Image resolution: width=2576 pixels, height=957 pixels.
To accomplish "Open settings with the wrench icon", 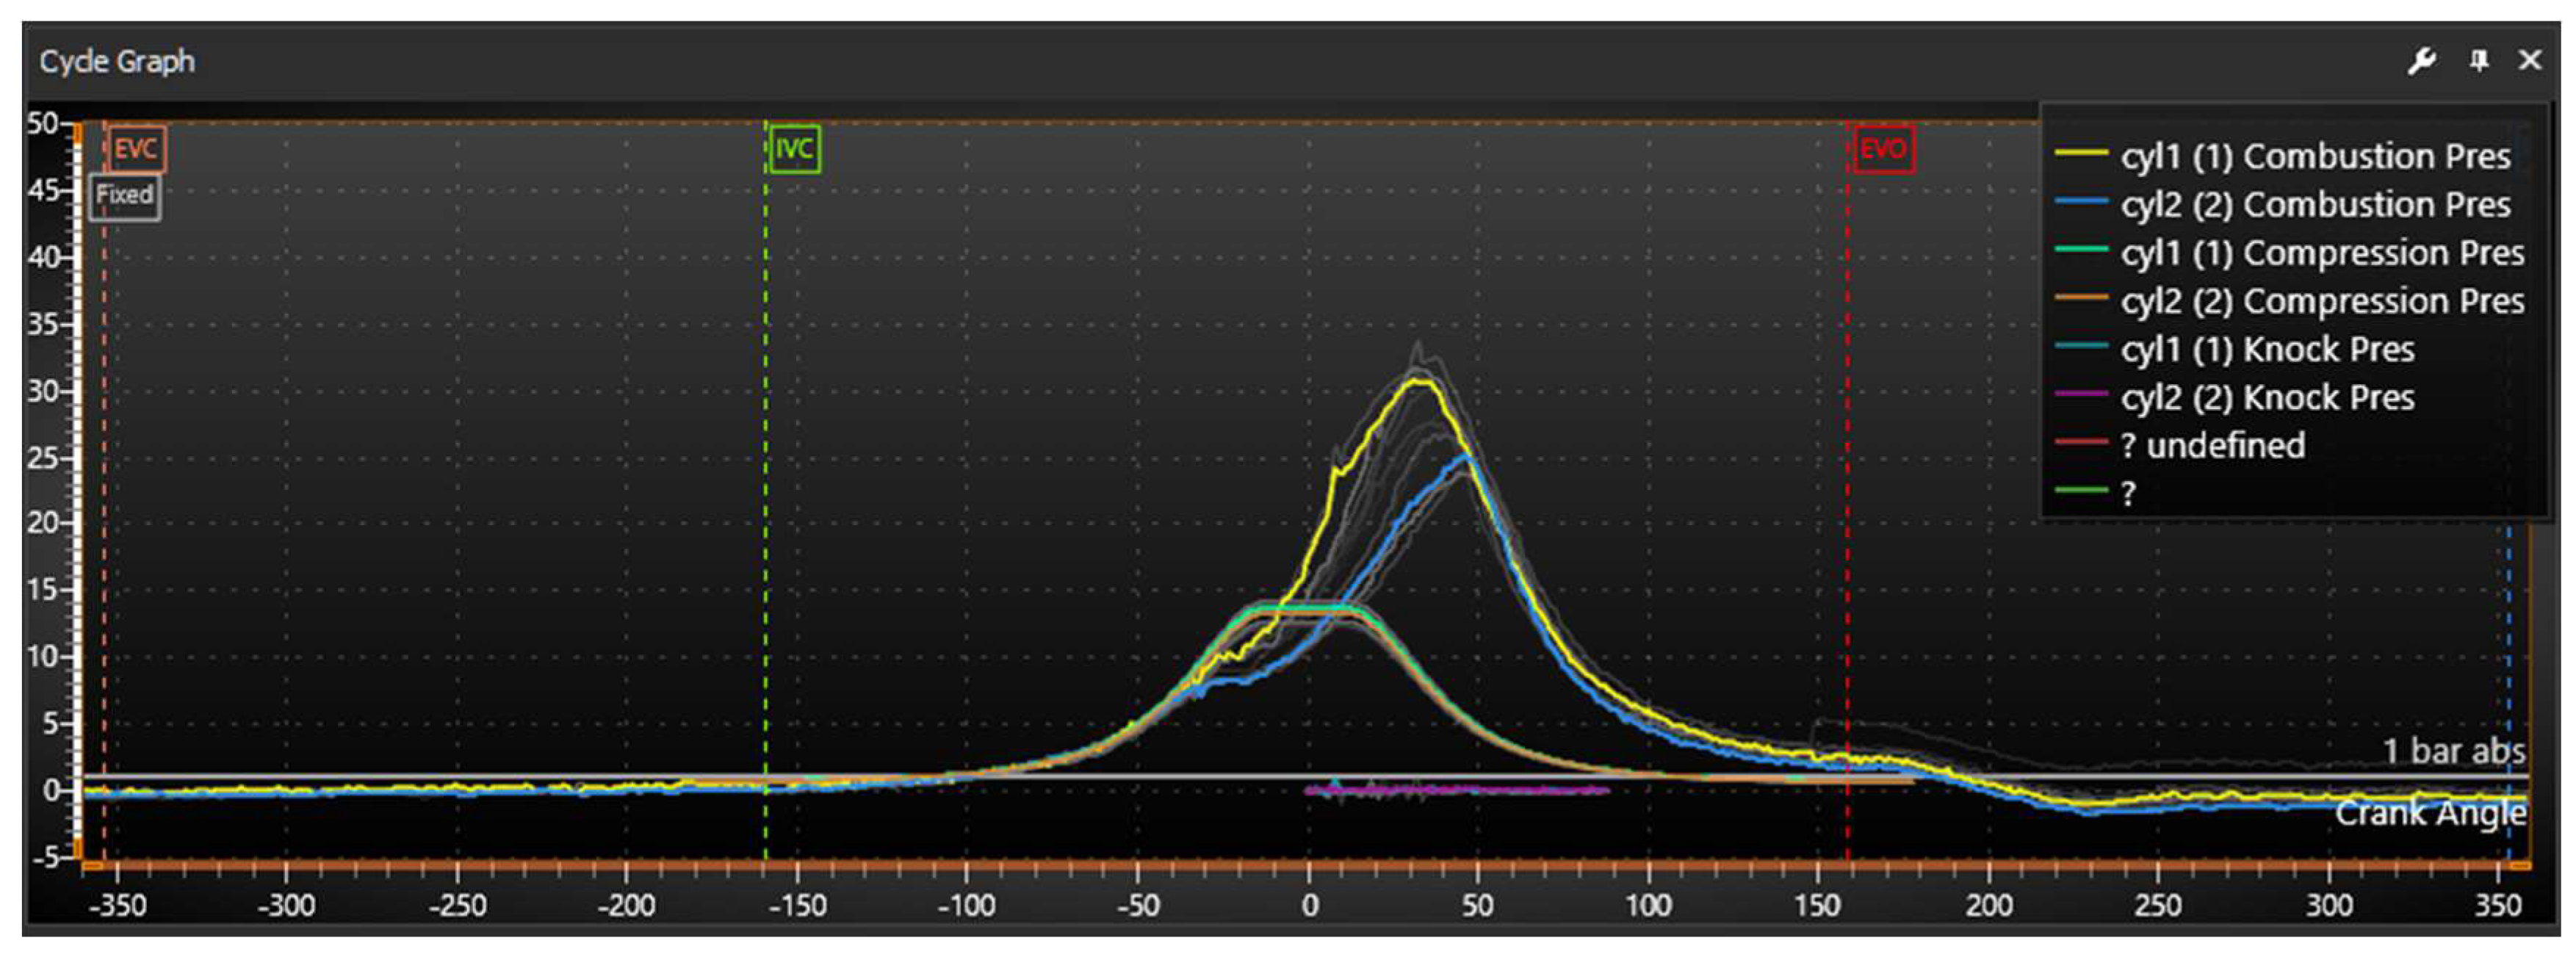I will point(2421,62).
